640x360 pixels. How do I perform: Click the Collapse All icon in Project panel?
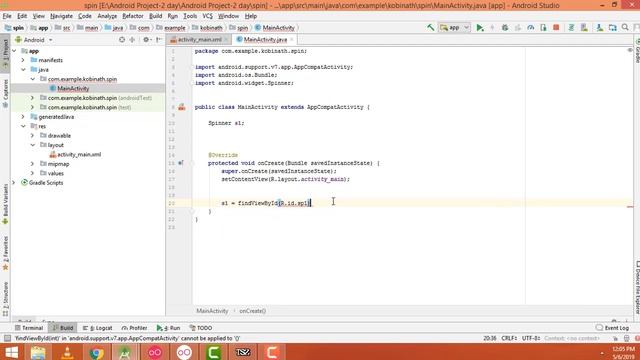pyautogui.click(x=132, y=40)
